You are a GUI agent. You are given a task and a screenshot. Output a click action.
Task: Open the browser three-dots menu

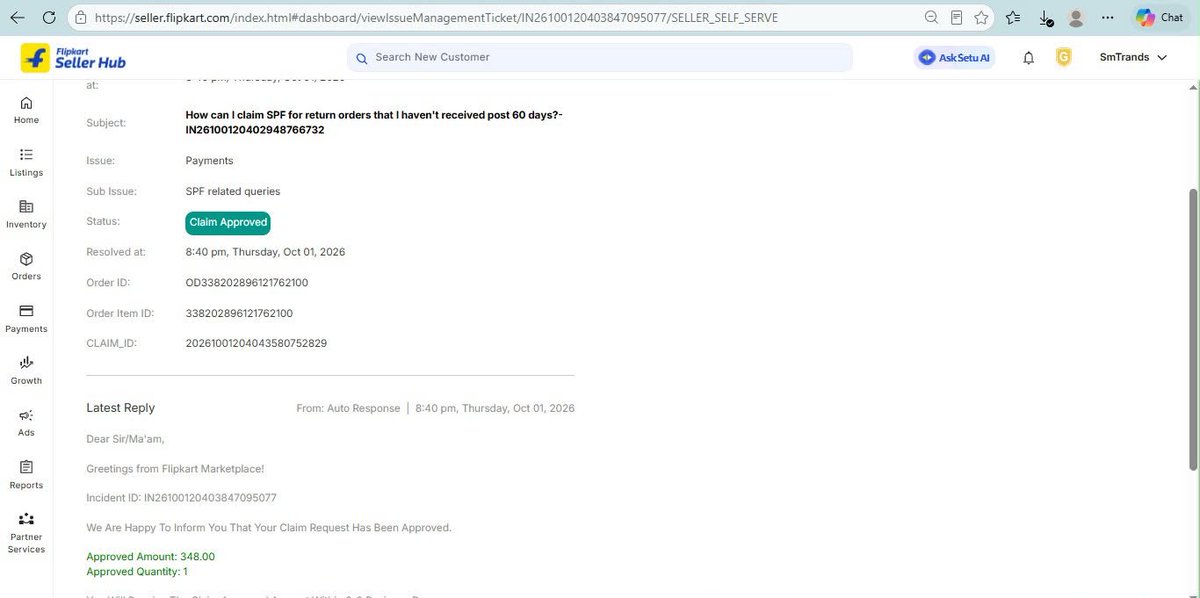click(x=1108, y=17)
